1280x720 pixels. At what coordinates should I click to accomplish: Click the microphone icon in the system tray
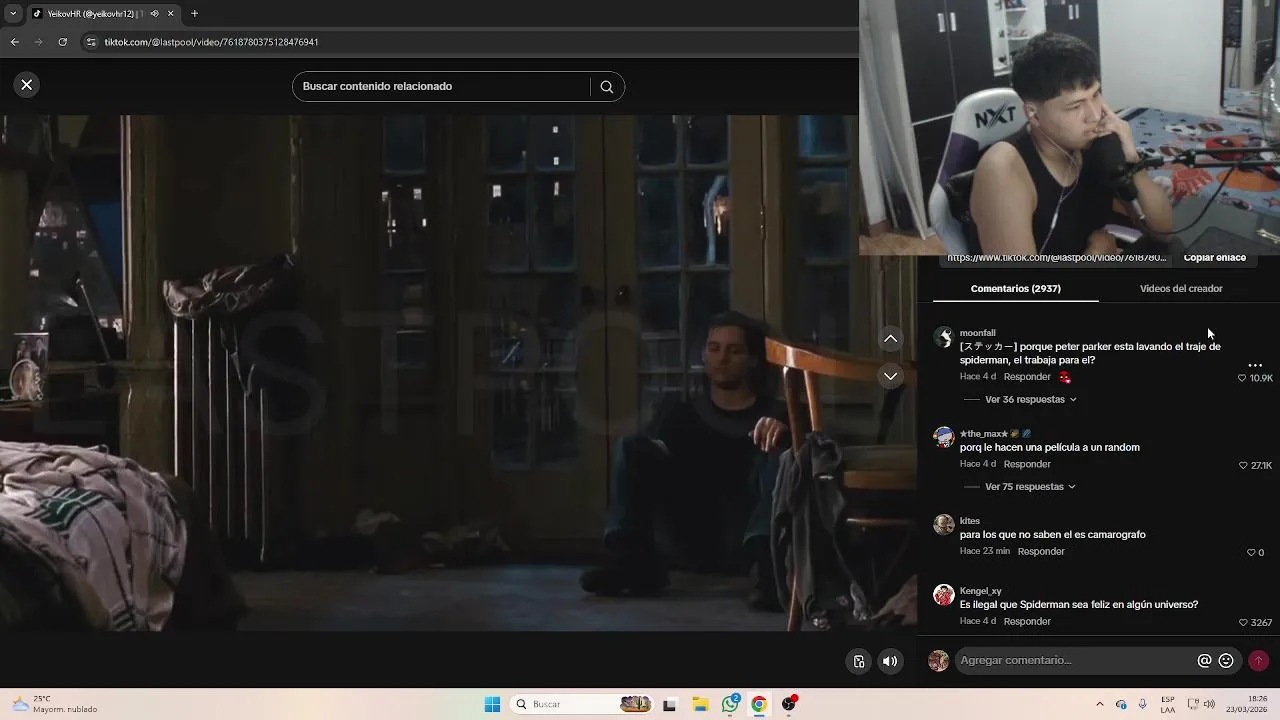(1142, 705)
